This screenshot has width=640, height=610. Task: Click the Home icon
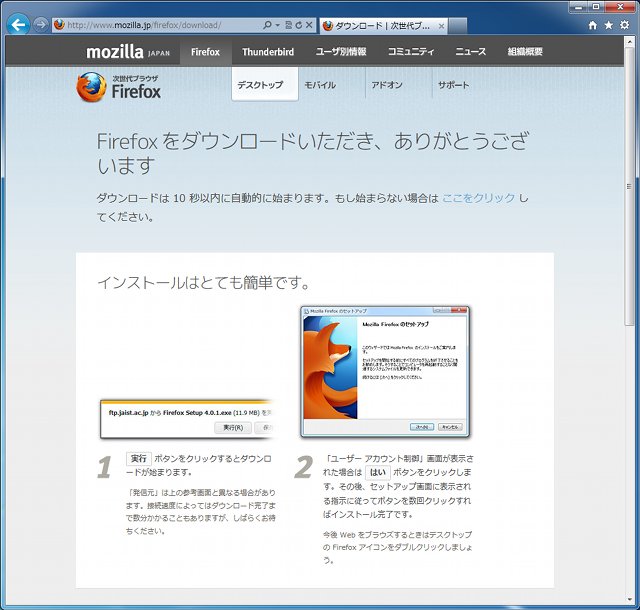[593, 25]
